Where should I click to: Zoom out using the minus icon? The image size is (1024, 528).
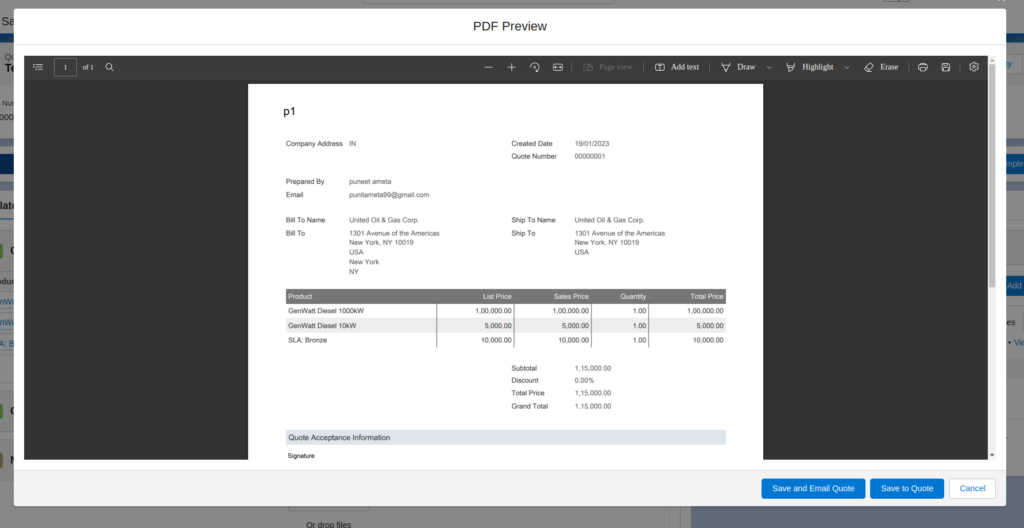[x=489, y=67]
